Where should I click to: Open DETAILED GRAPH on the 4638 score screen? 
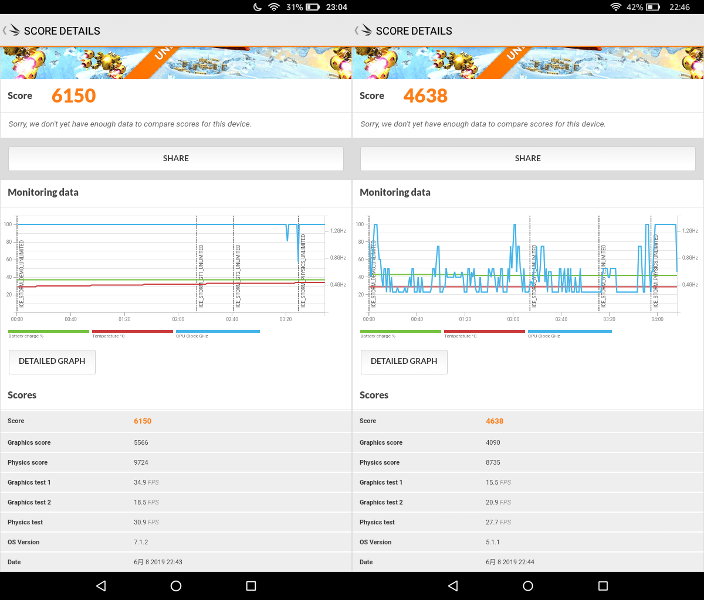404,361
